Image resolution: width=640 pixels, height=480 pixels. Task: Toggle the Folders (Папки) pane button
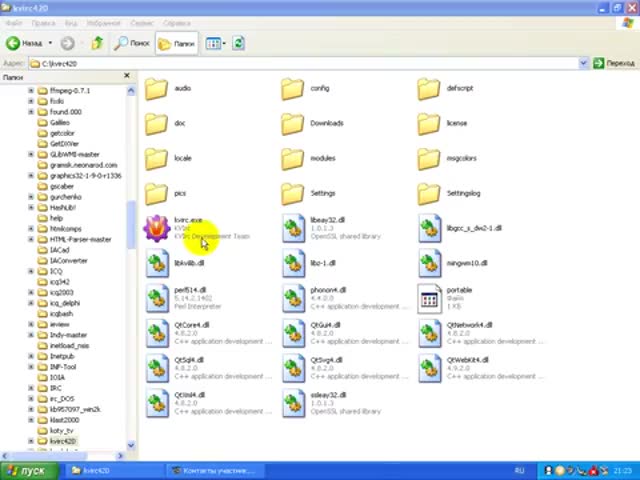click(177, 43)
